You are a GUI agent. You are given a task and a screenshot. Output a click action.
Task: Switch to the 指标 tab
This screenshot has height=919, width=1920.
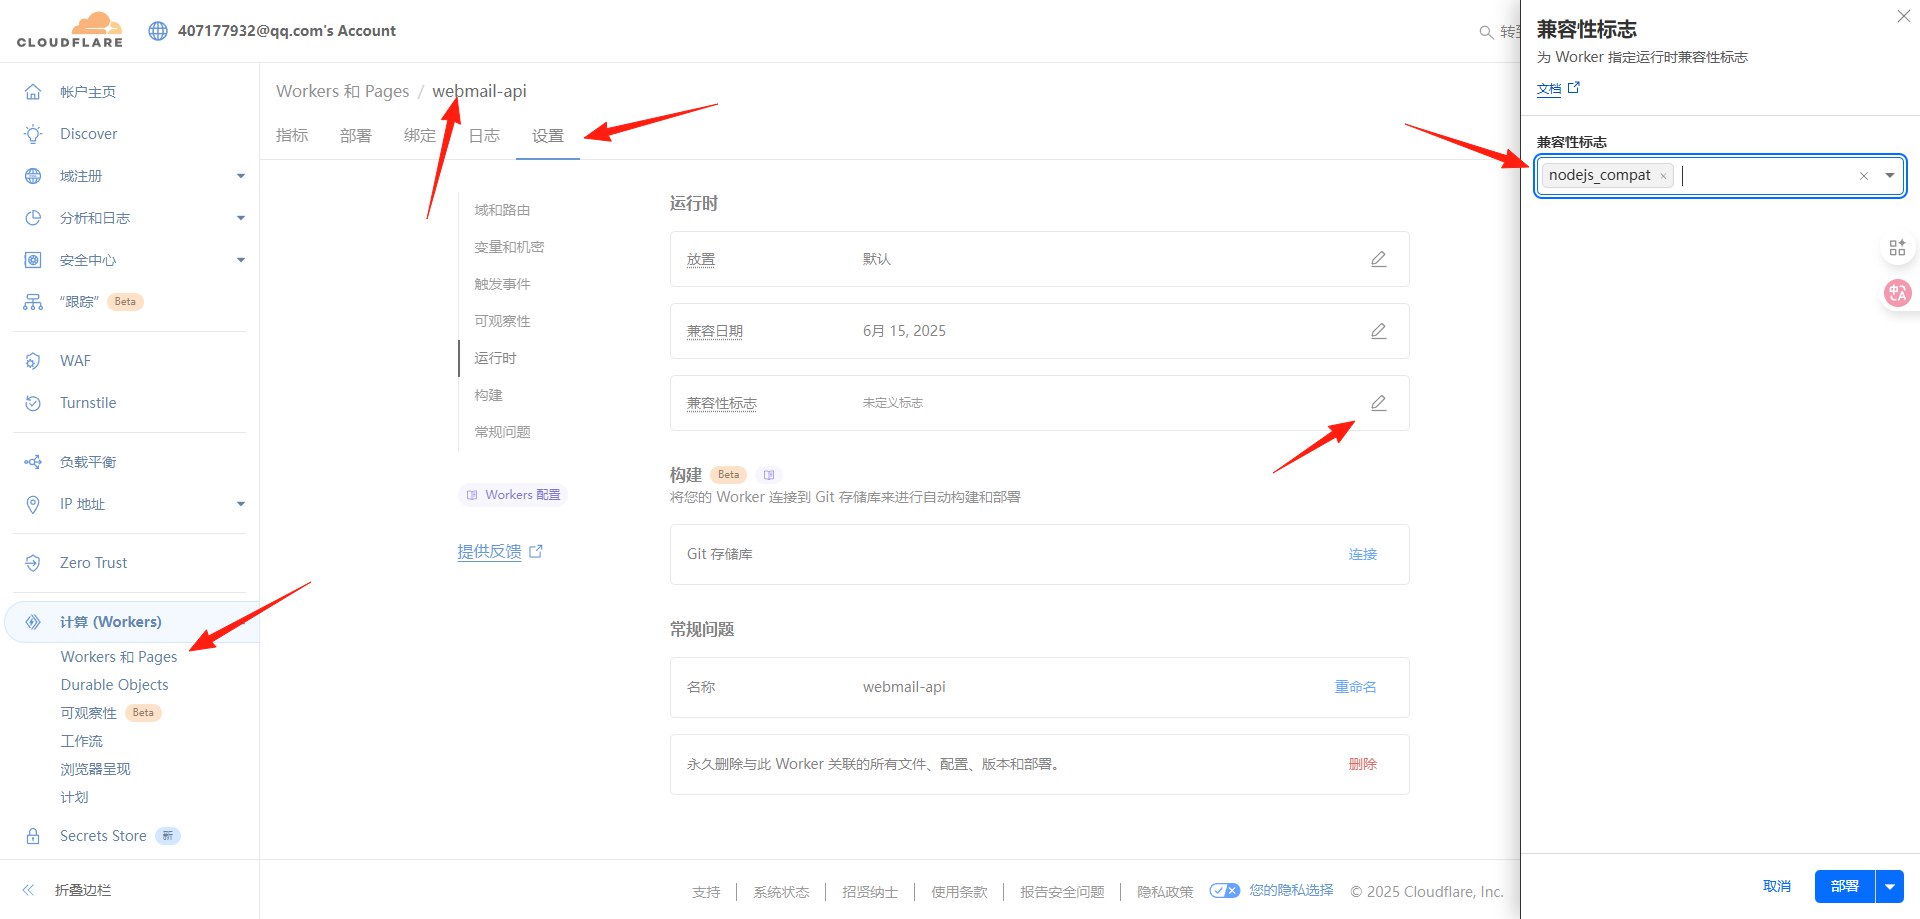click(292, 135)
